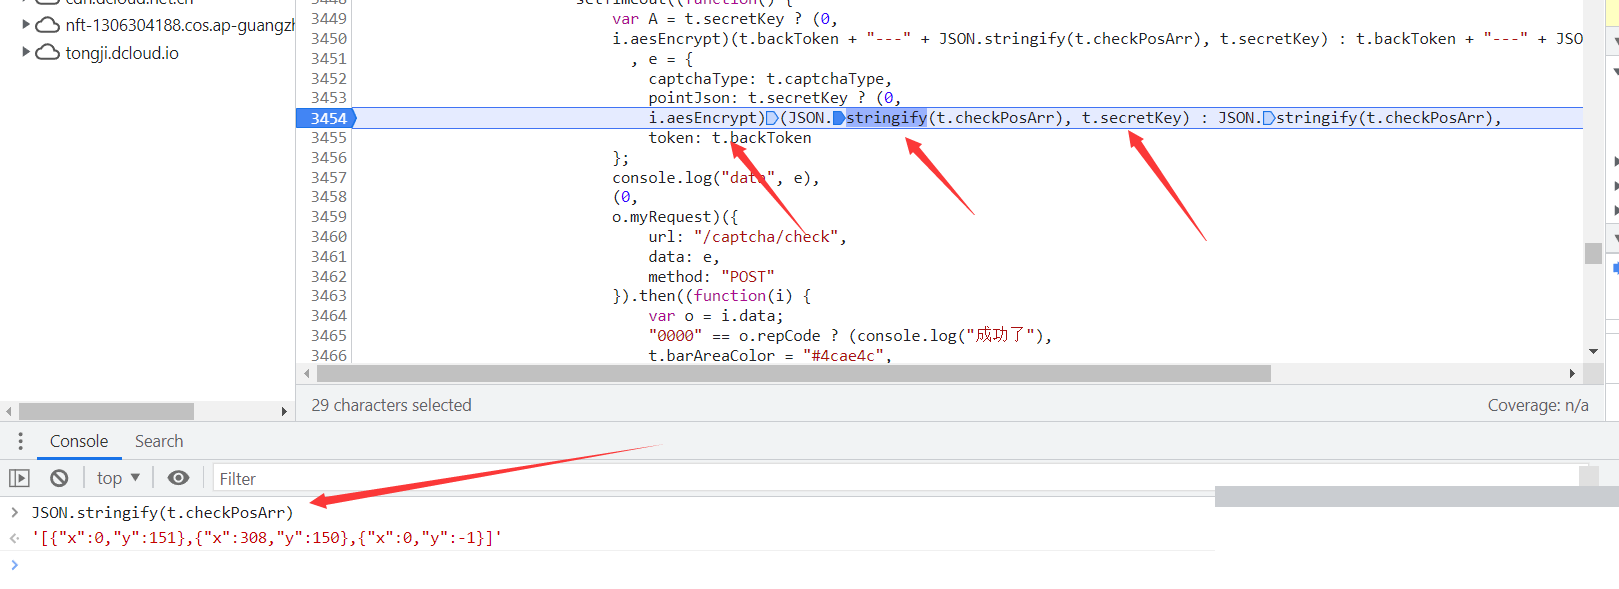The height and width of the screenshot is (589, 1619).
Task: Toggle inline breakpoint marker before (JSON. on line 3454
Action: click(772, 118)
